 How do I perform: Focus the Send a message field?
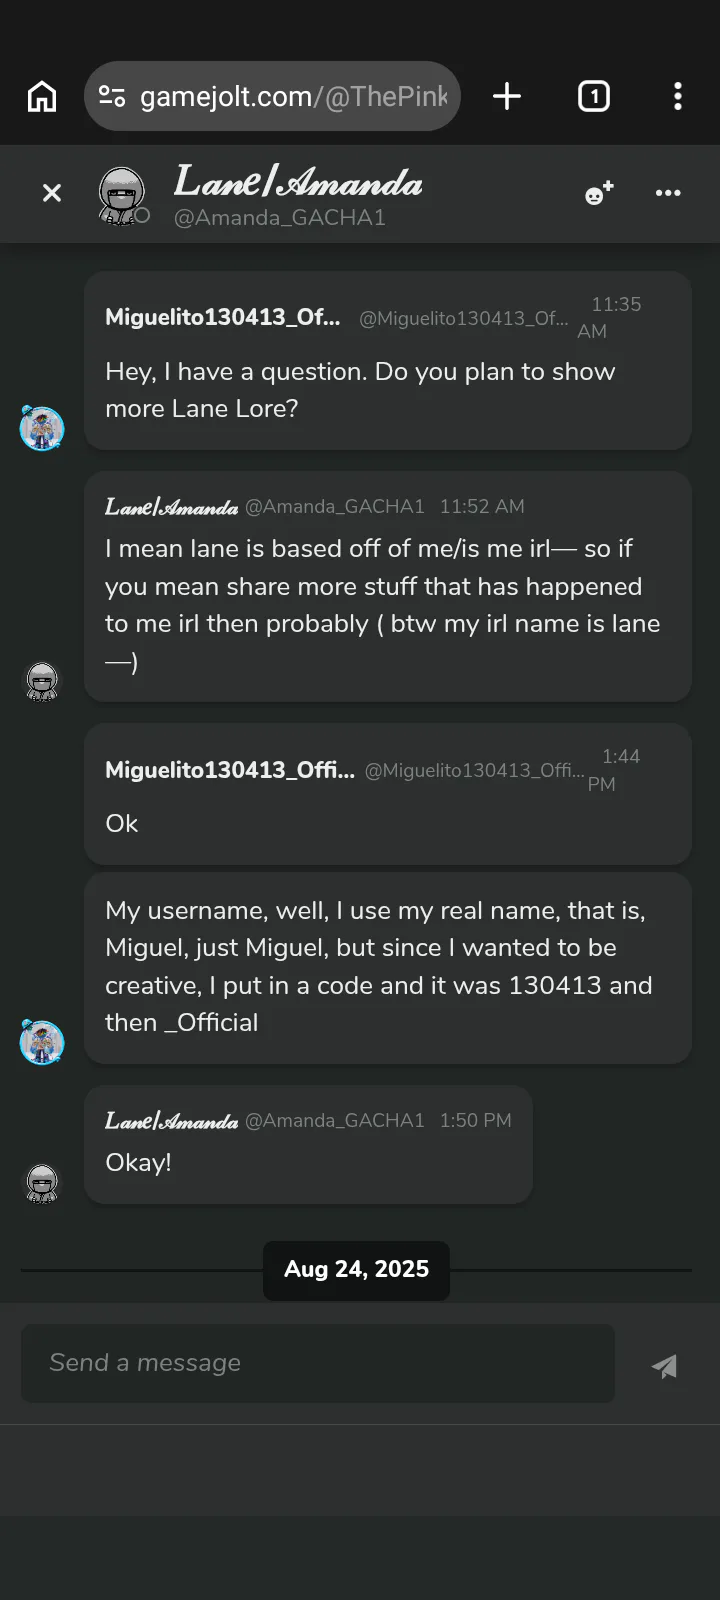318,1363
